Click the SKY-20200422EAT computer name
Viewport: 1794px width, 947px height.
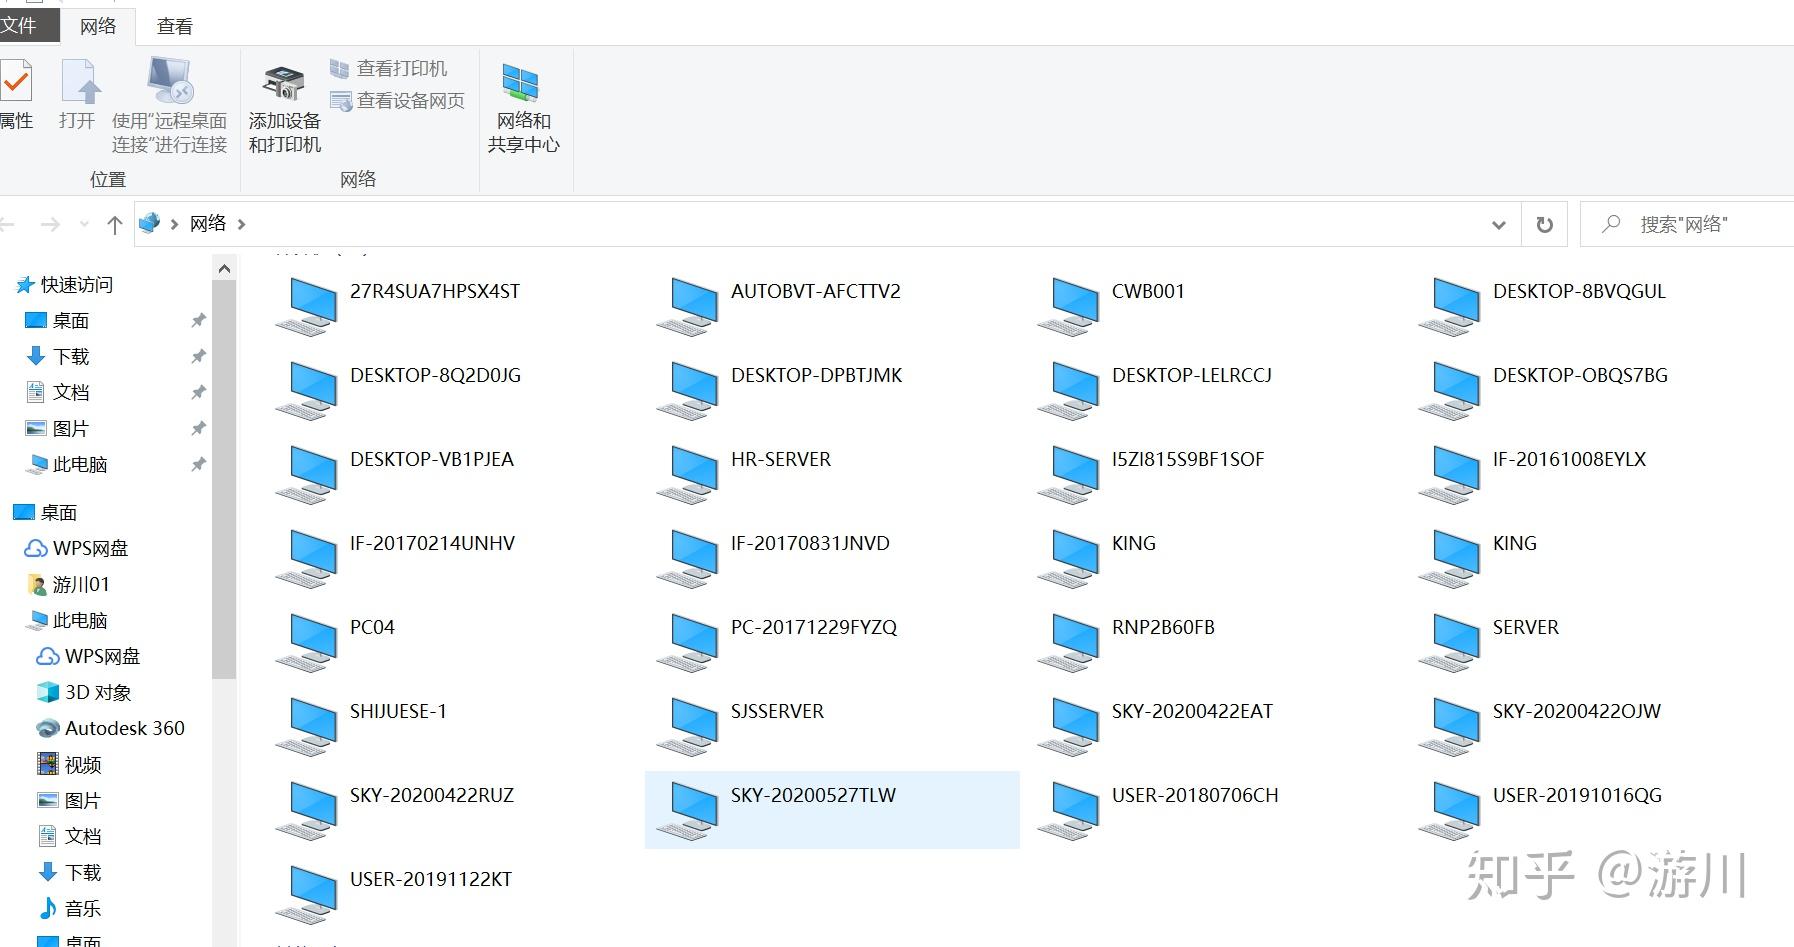tap(1192, 712)
